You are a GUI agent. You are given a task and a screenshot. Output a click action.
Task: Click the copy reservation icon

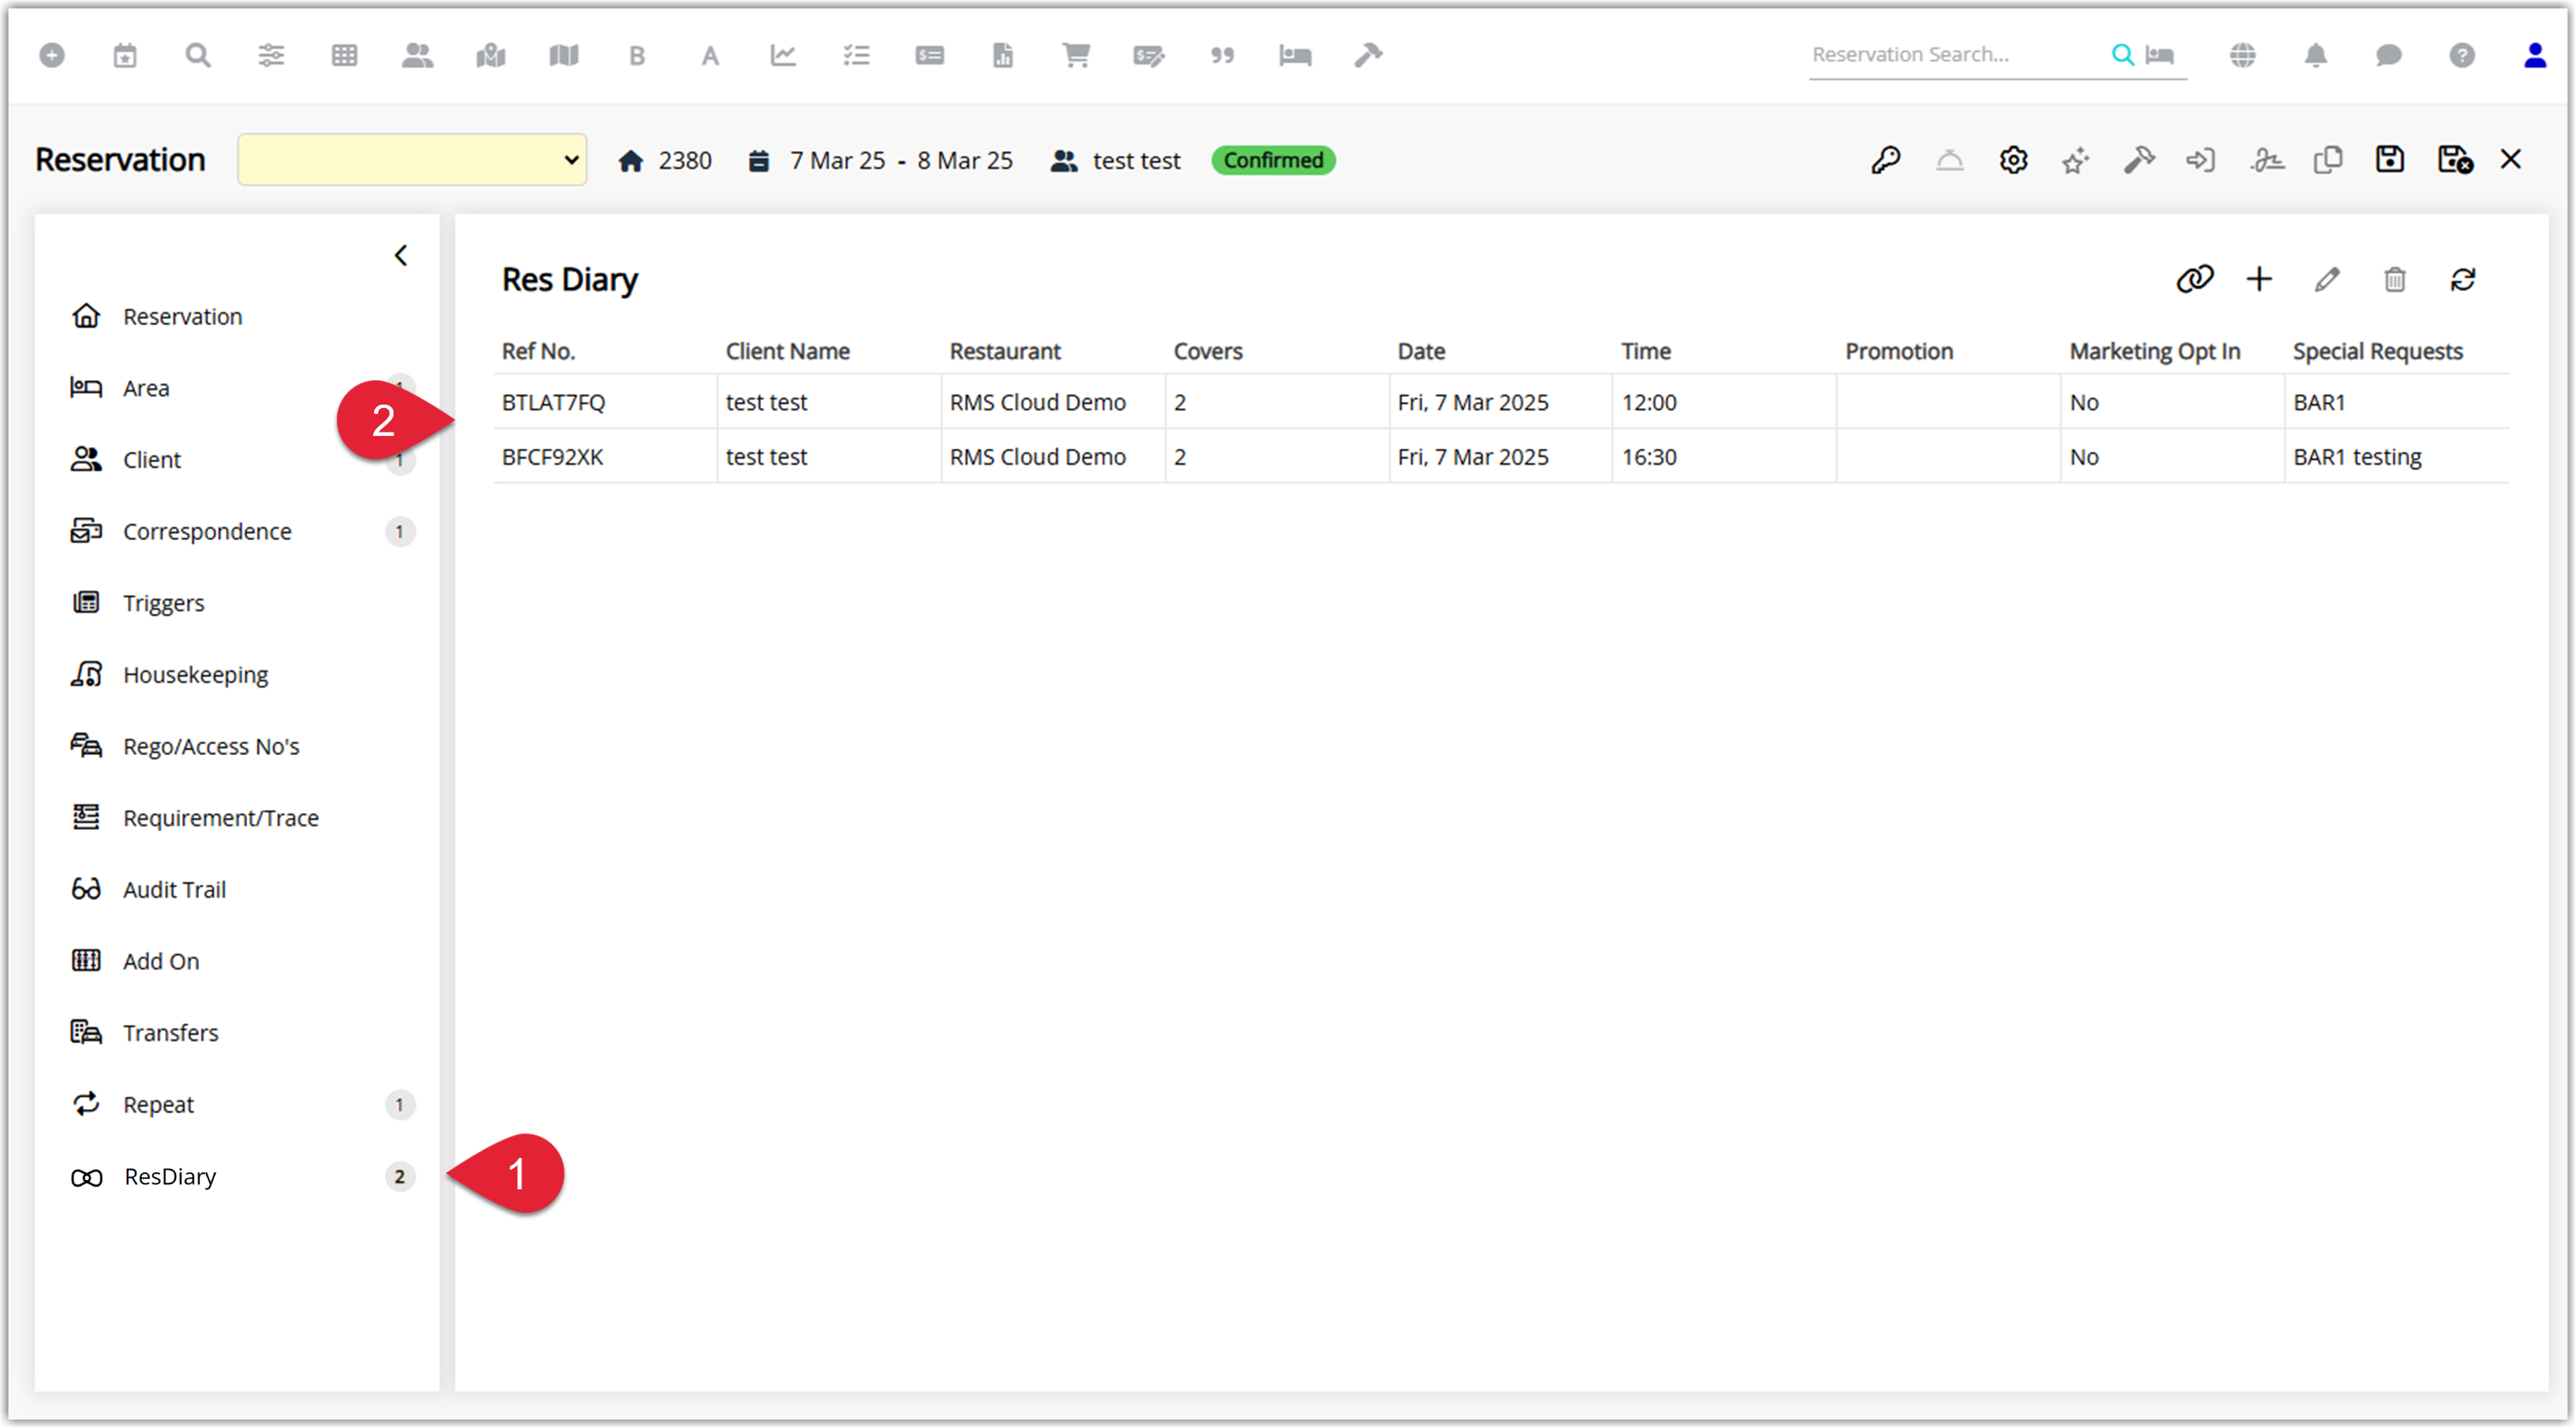2328,160
